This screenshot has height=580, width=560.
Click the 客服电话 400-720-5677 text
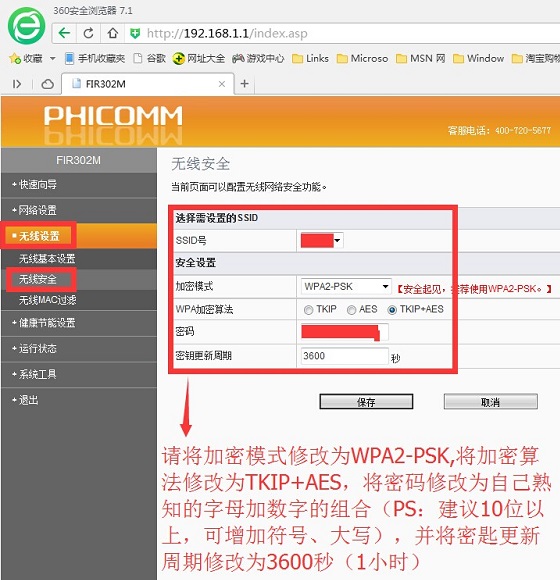point(499,131)
